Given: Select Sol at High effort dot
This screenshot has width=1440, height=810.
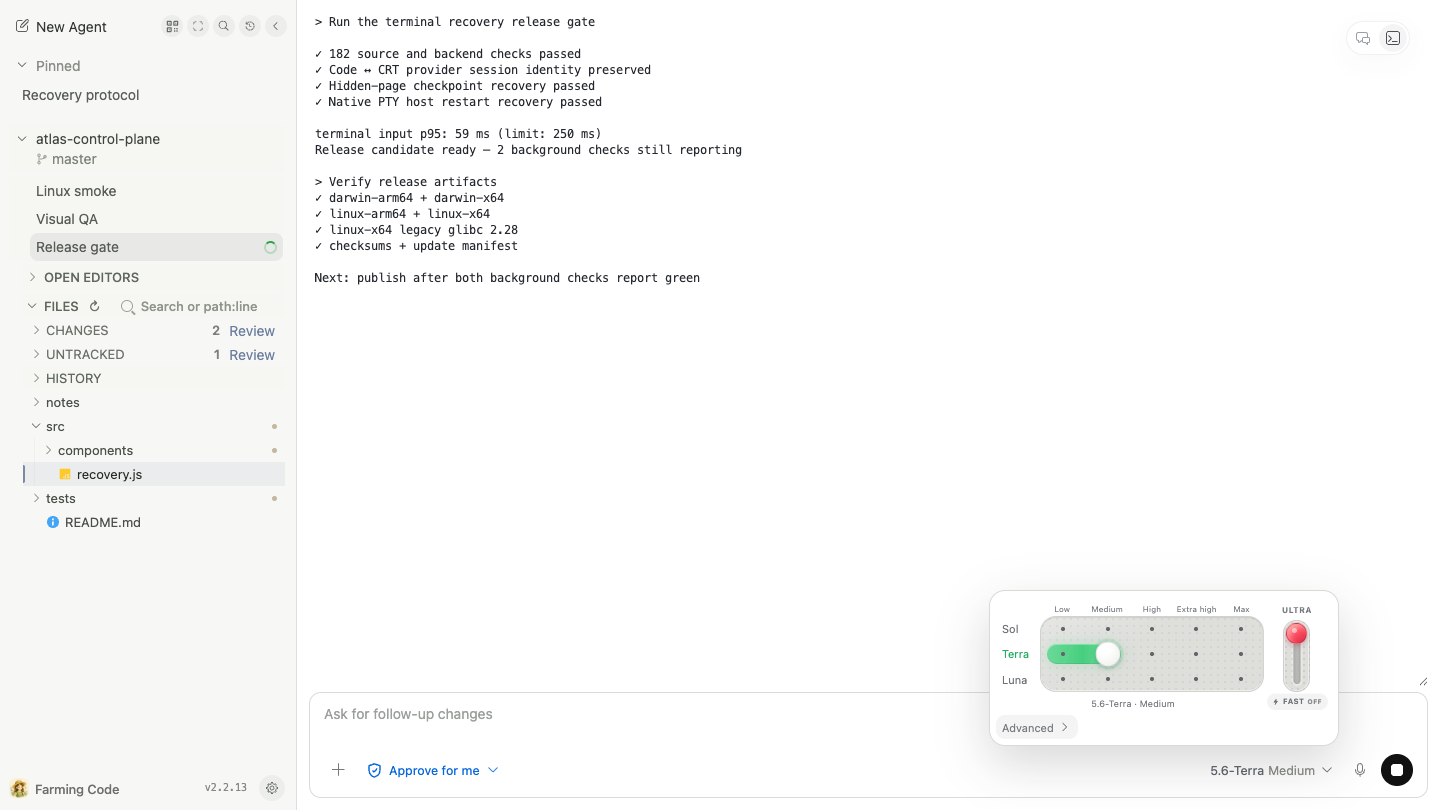Looking at the screenshot, I should click(1152, 629).
